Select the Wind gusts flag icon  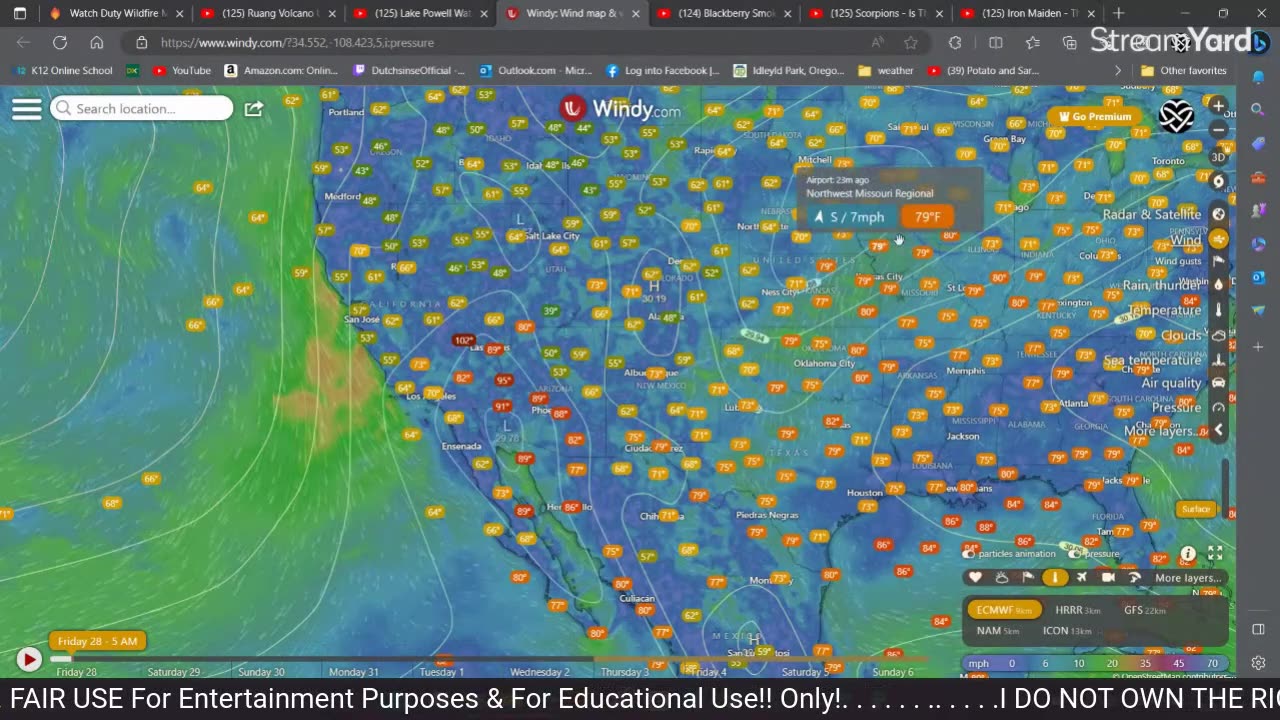(x=1218, y=262)
